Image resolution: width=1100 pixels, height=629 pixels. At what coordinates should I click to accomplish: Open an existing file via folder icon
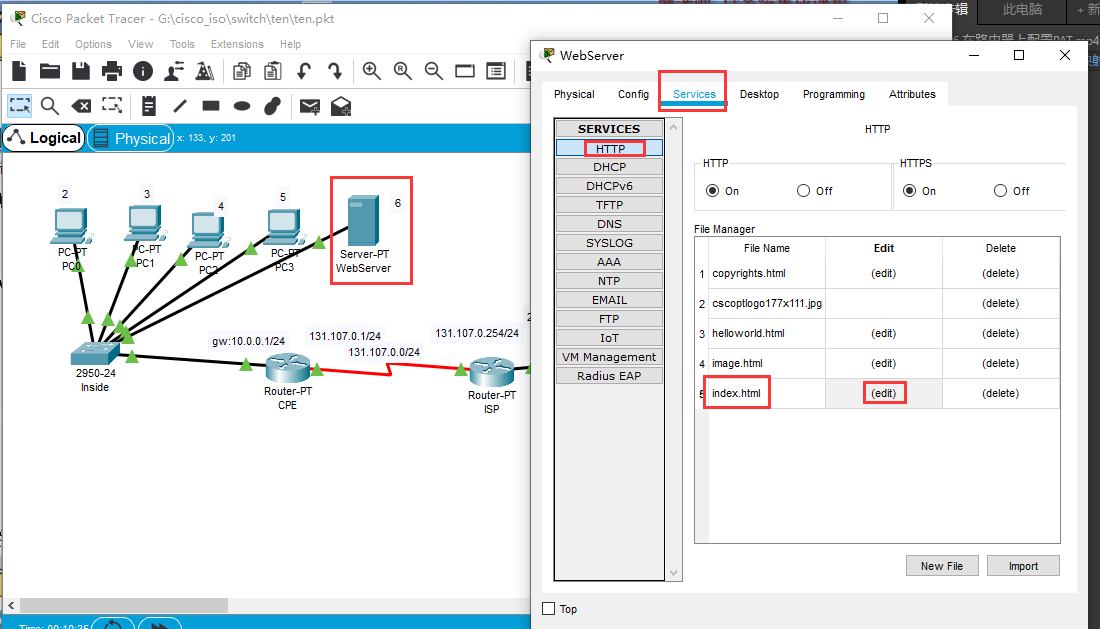click(50, 71)
